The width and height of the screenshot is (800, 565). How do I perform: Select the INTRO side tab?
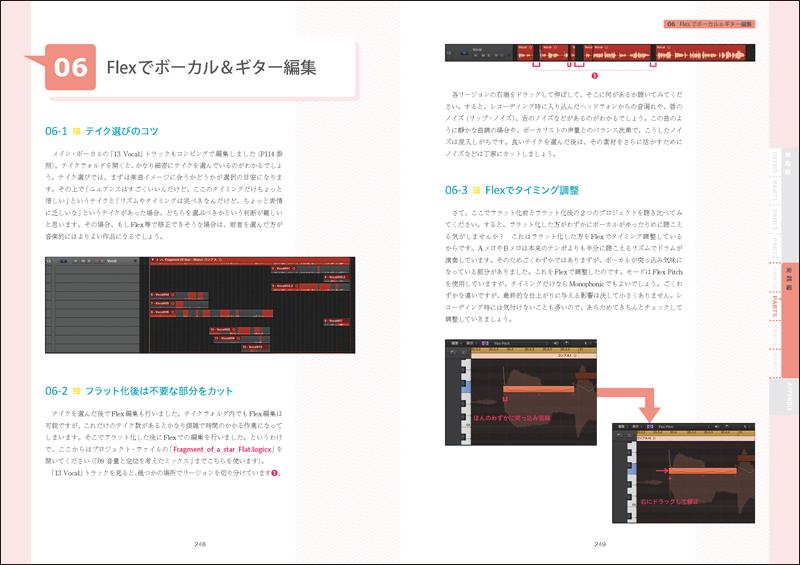point(775,162)
